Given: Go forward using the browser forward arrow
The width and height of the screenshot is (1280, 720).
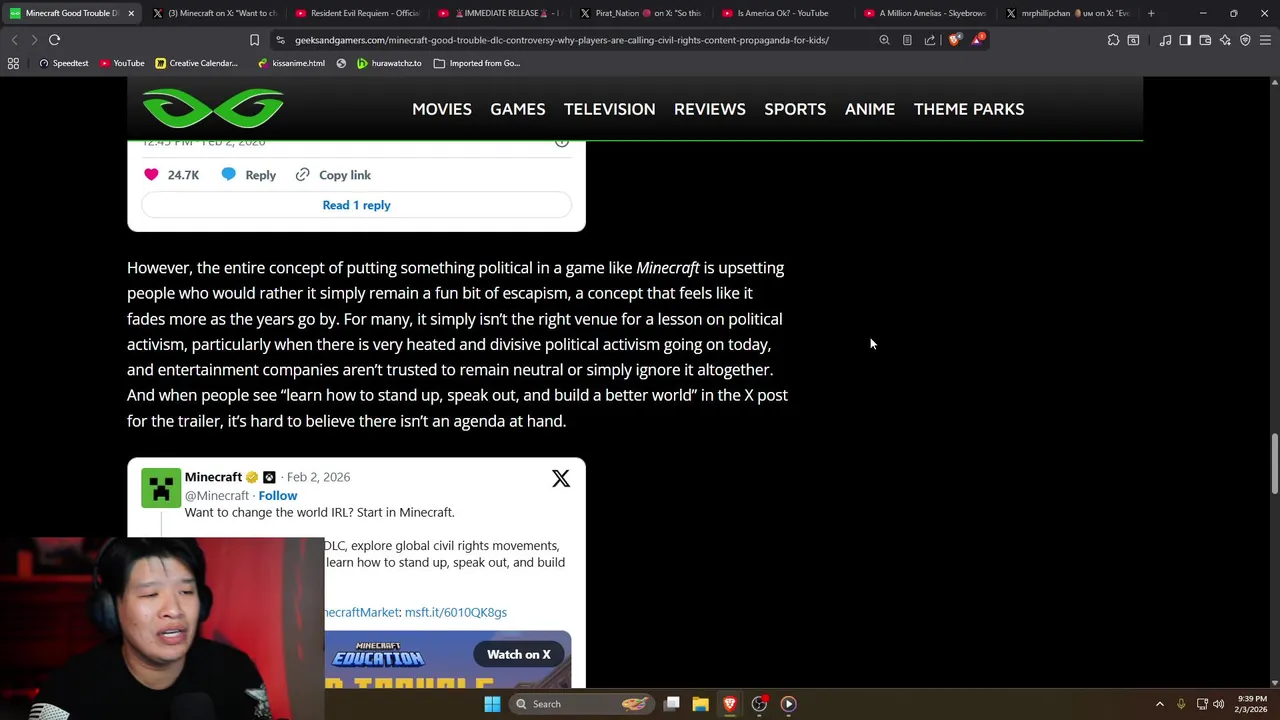Looking at the screenshot, I should (x=34, y=40).
